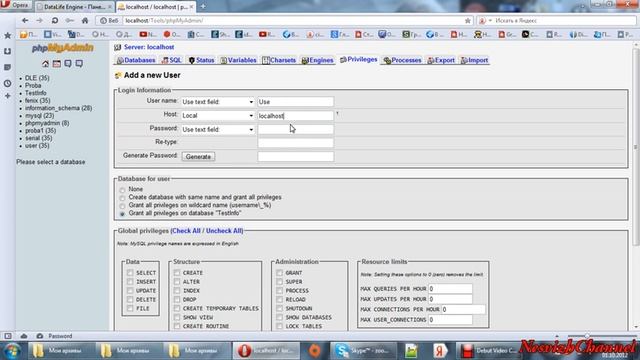Click the Generate password button
The height and width of the screenshot is (360, 640).
[x=198, y=157]
